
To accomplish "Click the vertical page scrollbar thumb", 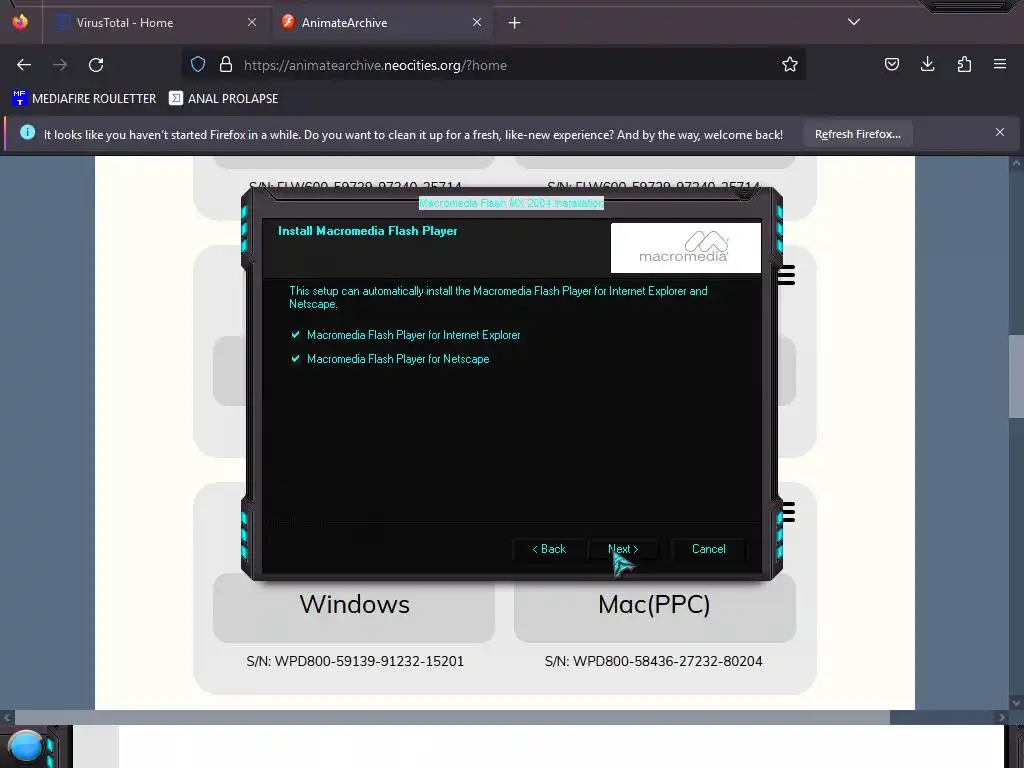I will (x=1016, y=376).
